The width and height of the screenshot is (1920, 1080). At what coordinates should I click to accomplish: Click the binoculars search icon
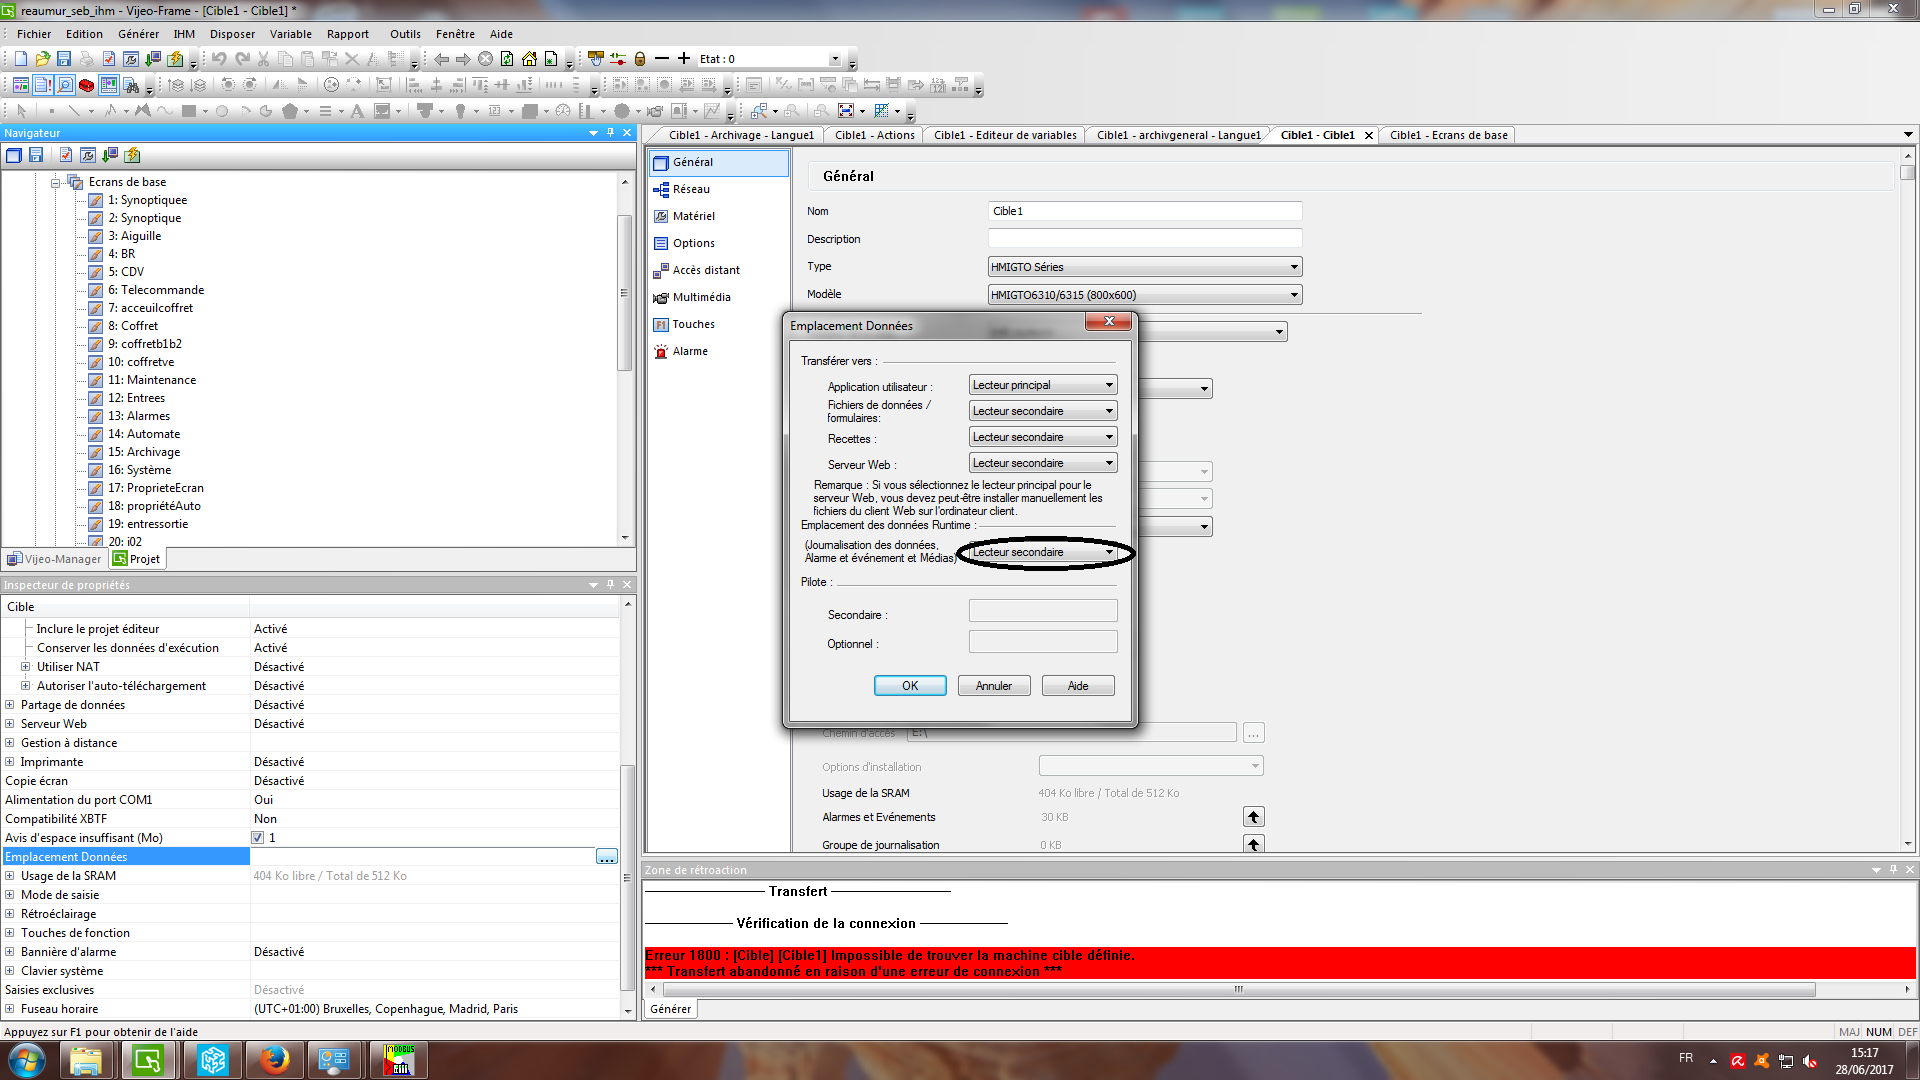click(x=131, y=85)
